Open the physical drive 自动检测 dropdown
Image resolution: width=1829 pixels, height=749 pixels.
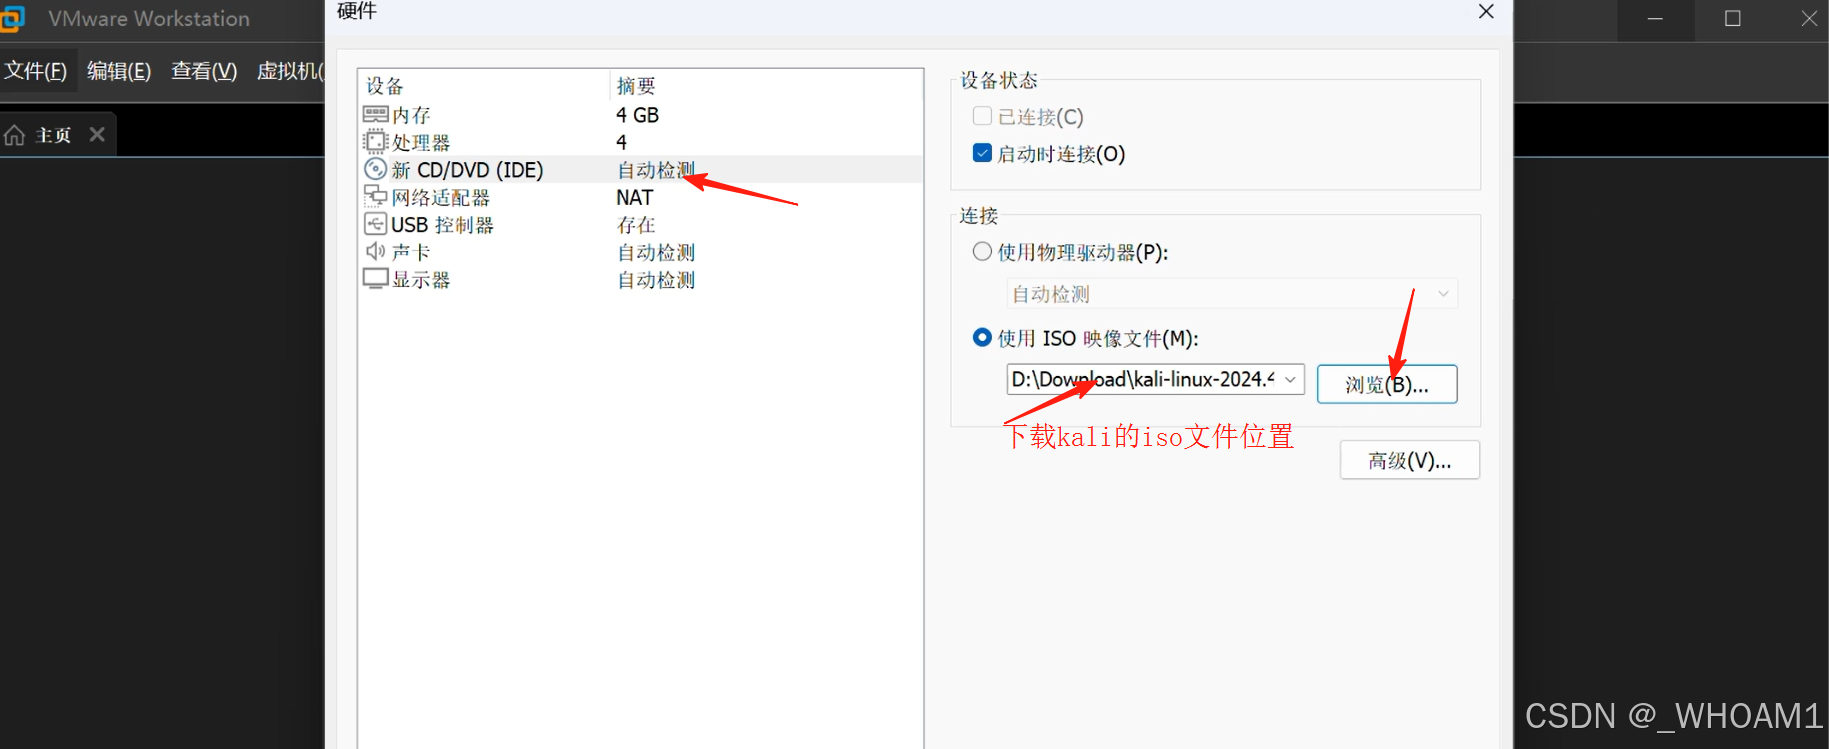click(x=1232, y=294)
